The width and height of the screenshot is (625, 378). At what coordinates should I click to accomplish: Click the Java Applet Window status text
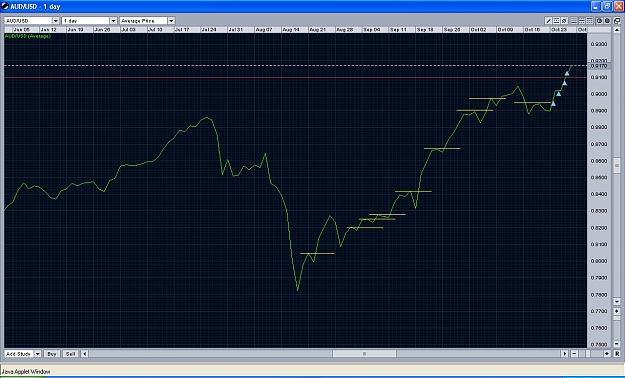coord(26,371)
